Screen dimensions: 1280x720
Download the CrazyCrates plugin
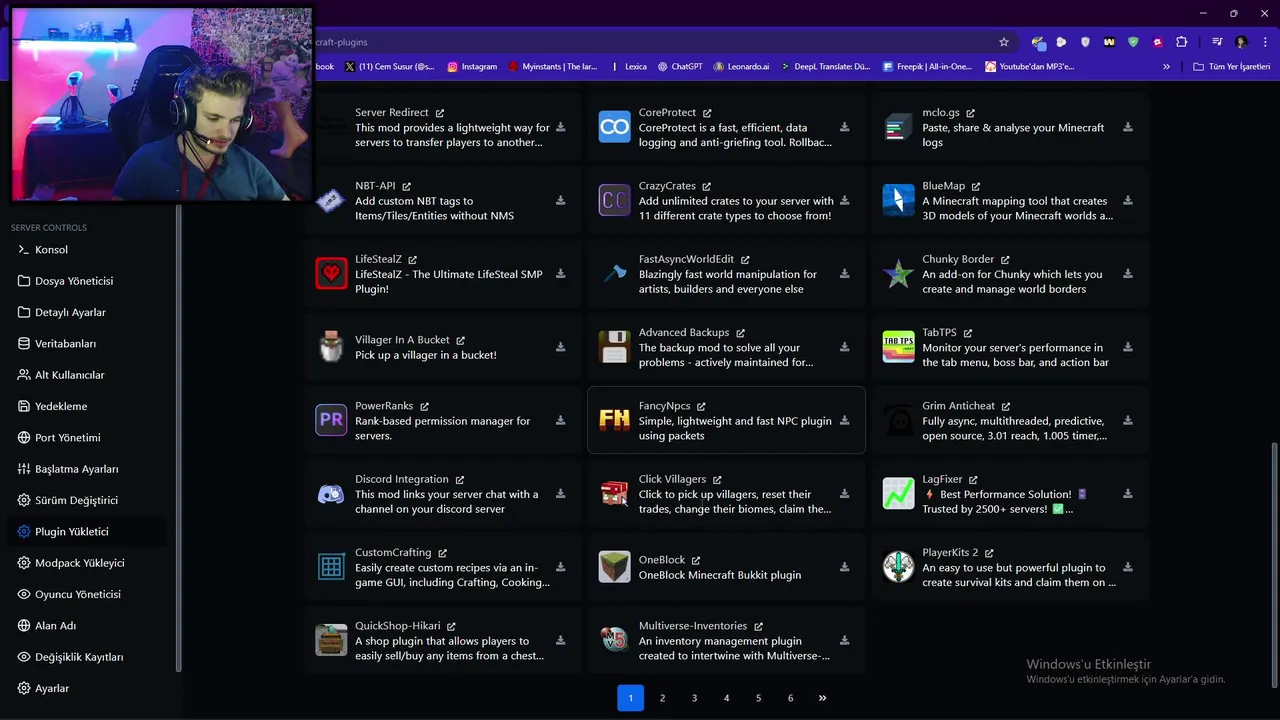(x=845, y=200)
